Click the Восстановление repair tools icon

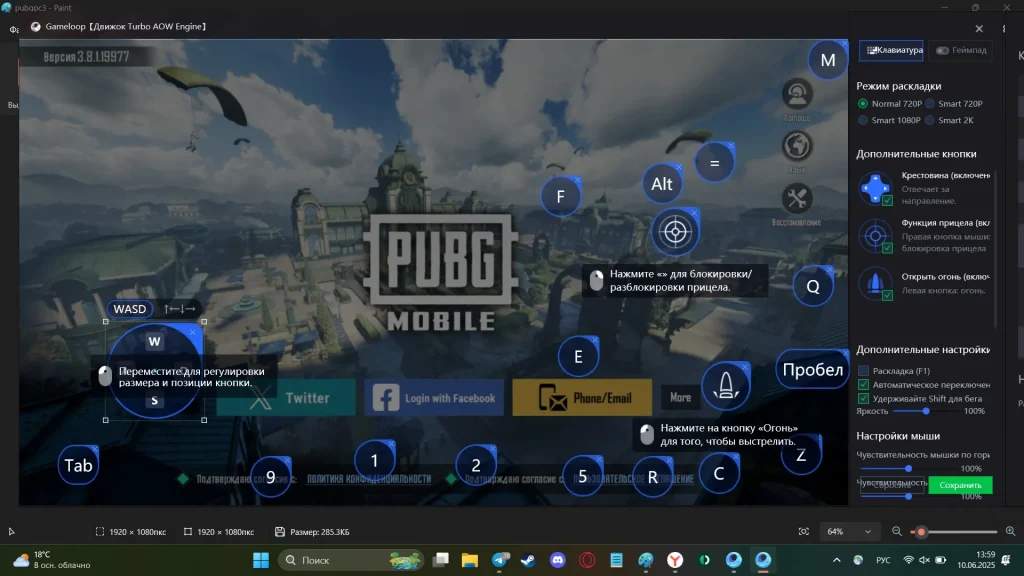coord(797,199)
